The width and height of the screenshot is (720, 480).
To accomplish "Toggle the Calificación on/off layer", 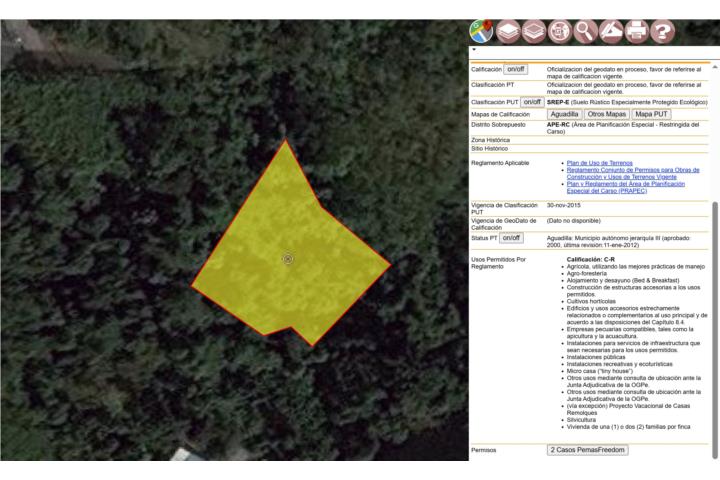I will point(515,70).
